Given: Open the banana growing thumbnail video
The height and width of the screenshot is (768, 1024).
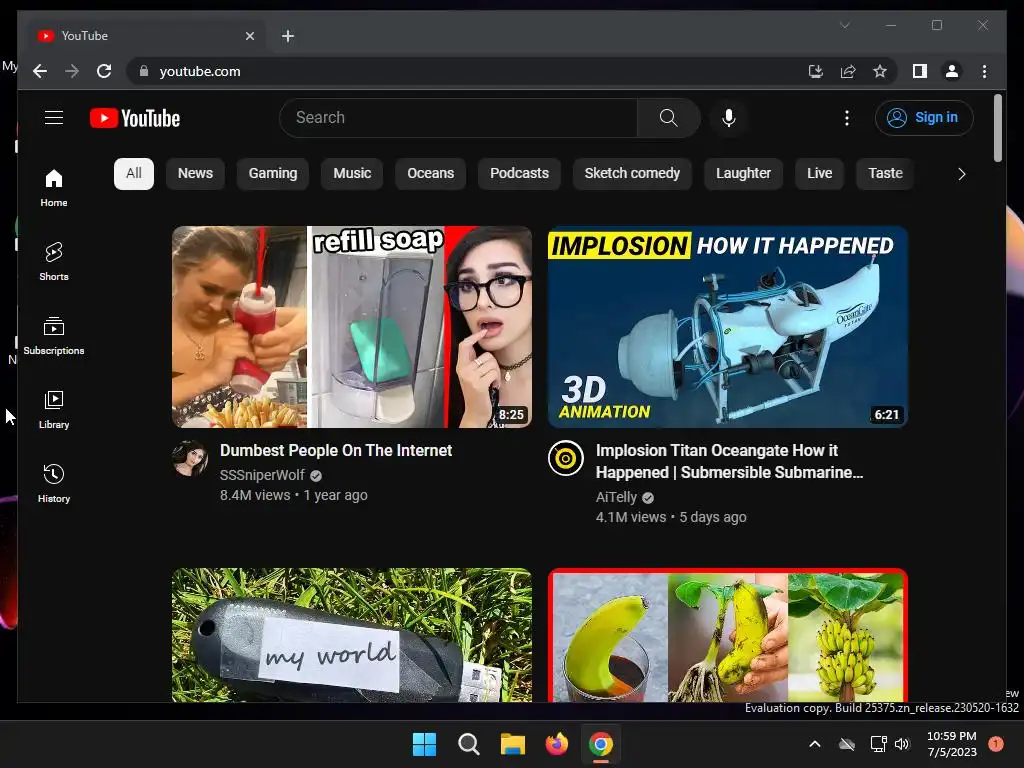Looking at the screenshot, I should (728, 635).
